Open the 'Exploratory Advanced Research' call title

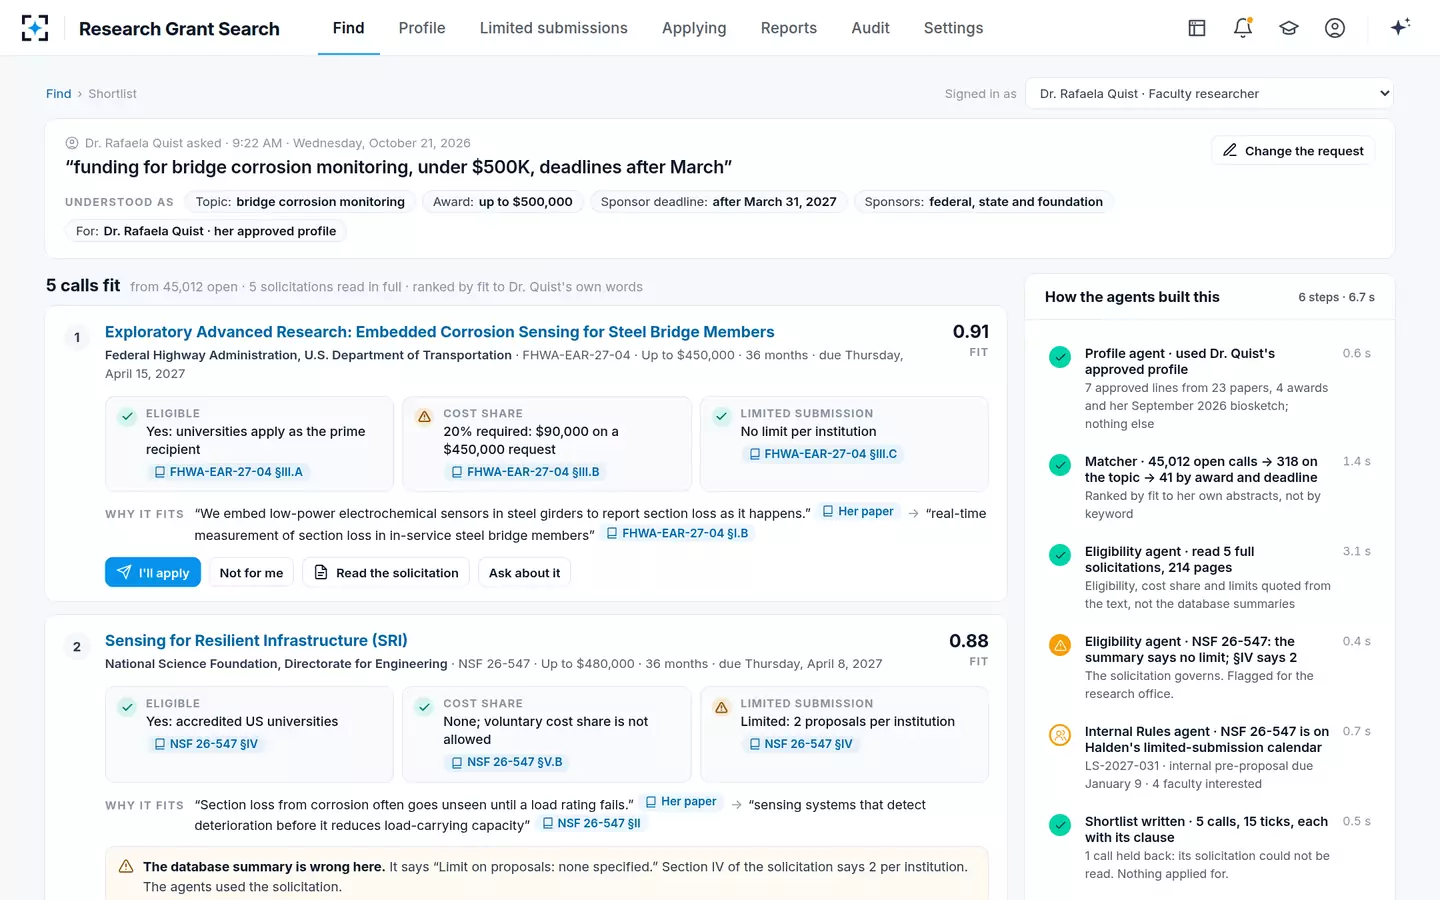click(x=440, y=332)
